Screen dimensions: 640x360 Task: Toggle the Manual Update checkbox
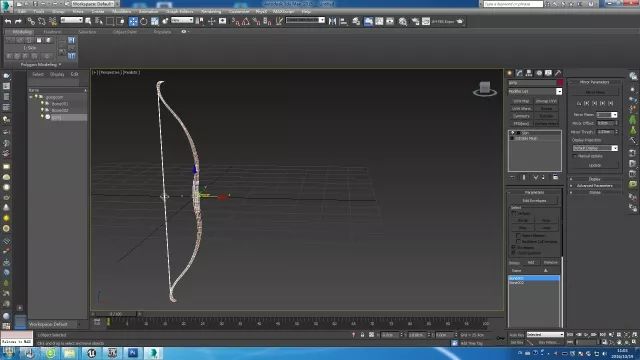pos(575,156)
